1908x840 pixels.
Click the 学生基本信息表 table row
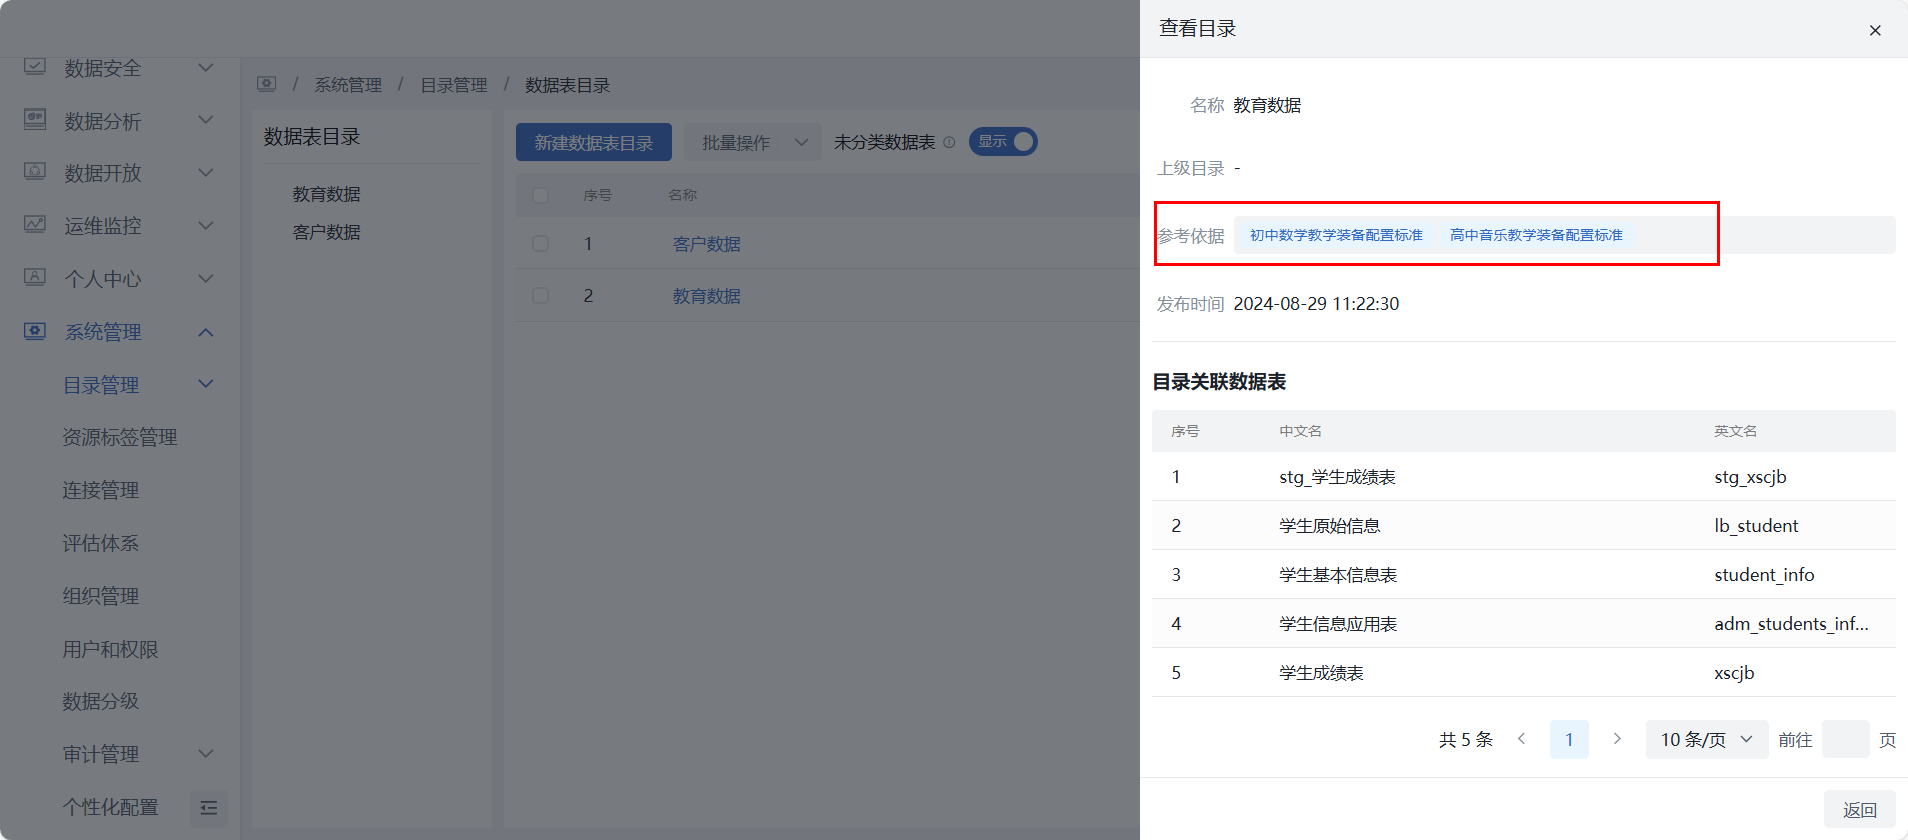[1524, 575]
